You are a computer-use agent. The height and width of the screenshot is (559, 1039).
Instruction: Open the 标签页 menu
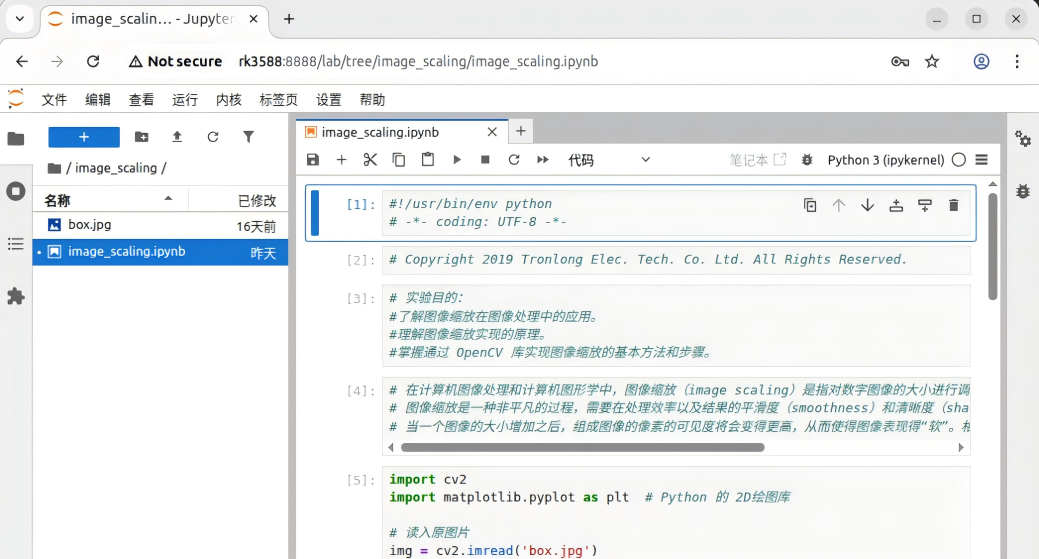click(278, 99)
